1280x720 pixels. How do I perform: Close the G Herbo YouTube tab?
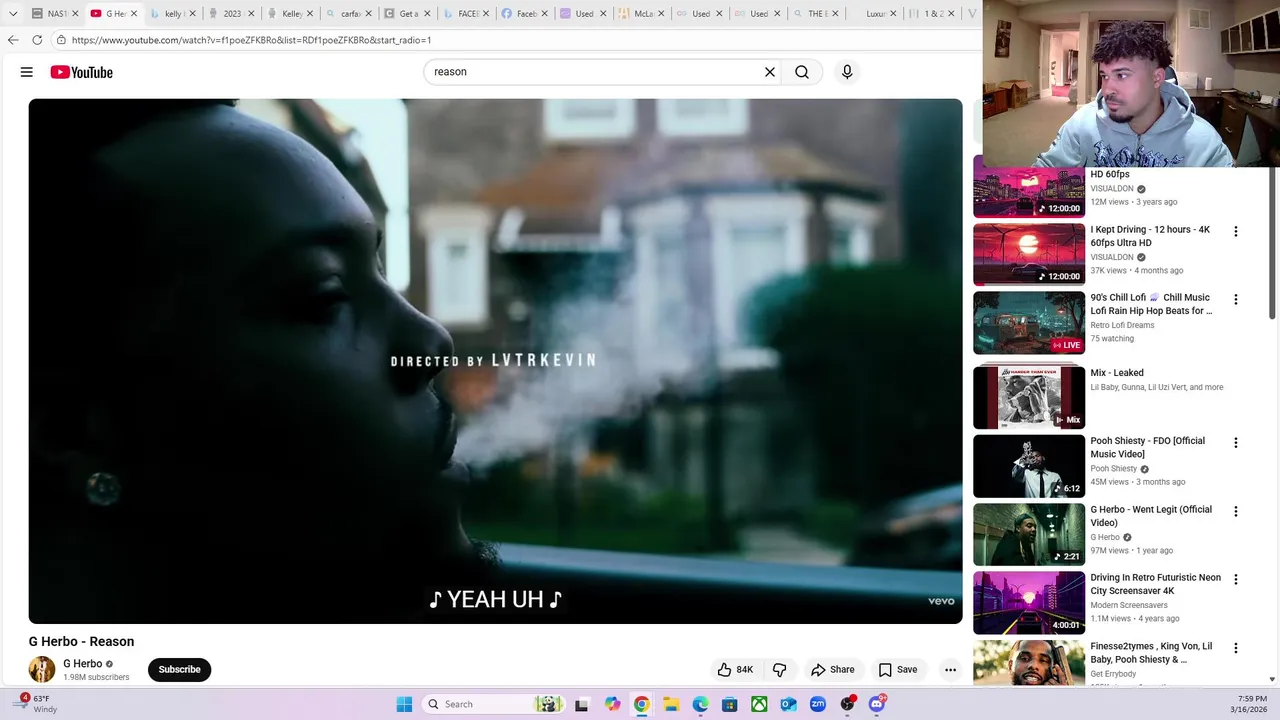coord(133,14)
